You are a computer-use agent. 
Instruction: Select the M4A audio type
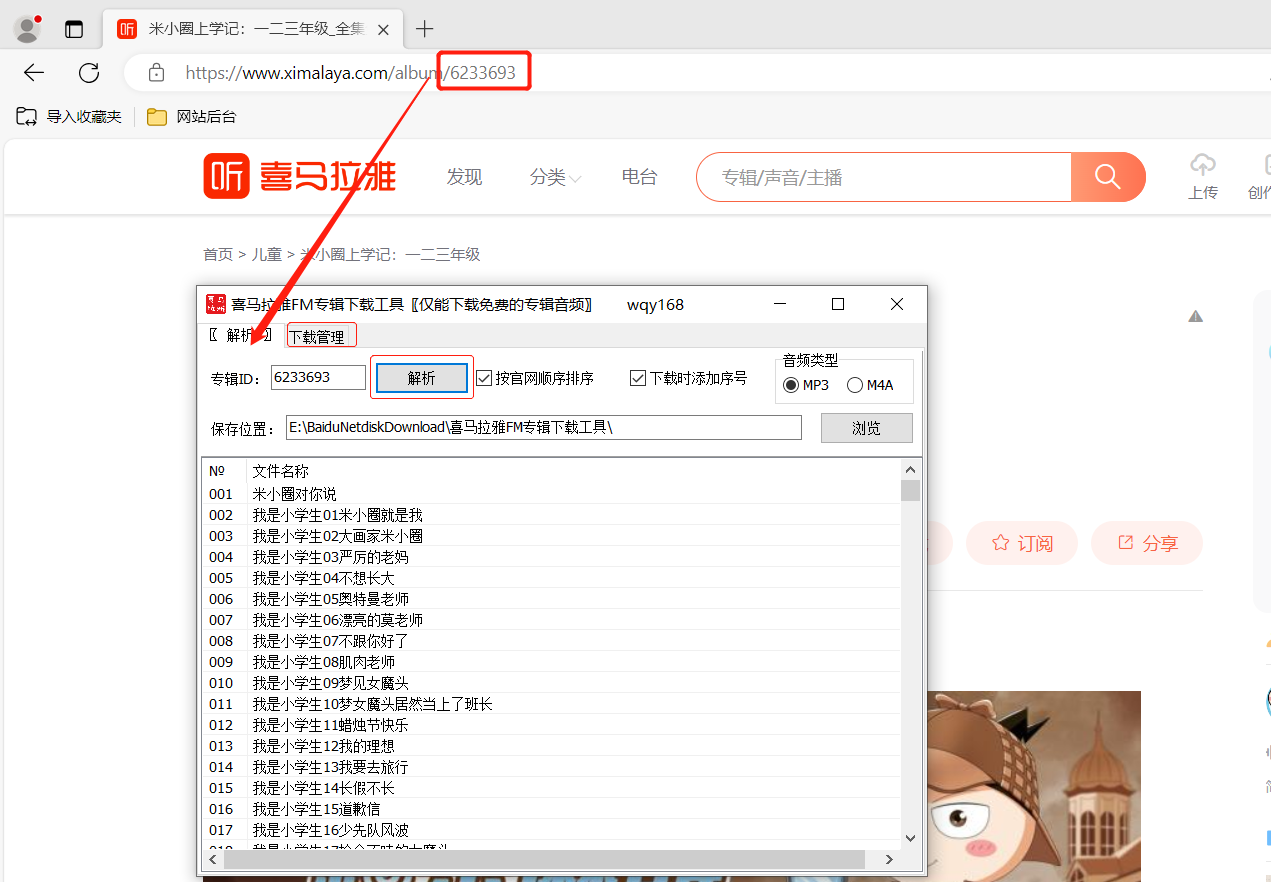pyautogui.click(x=870, y=385)
